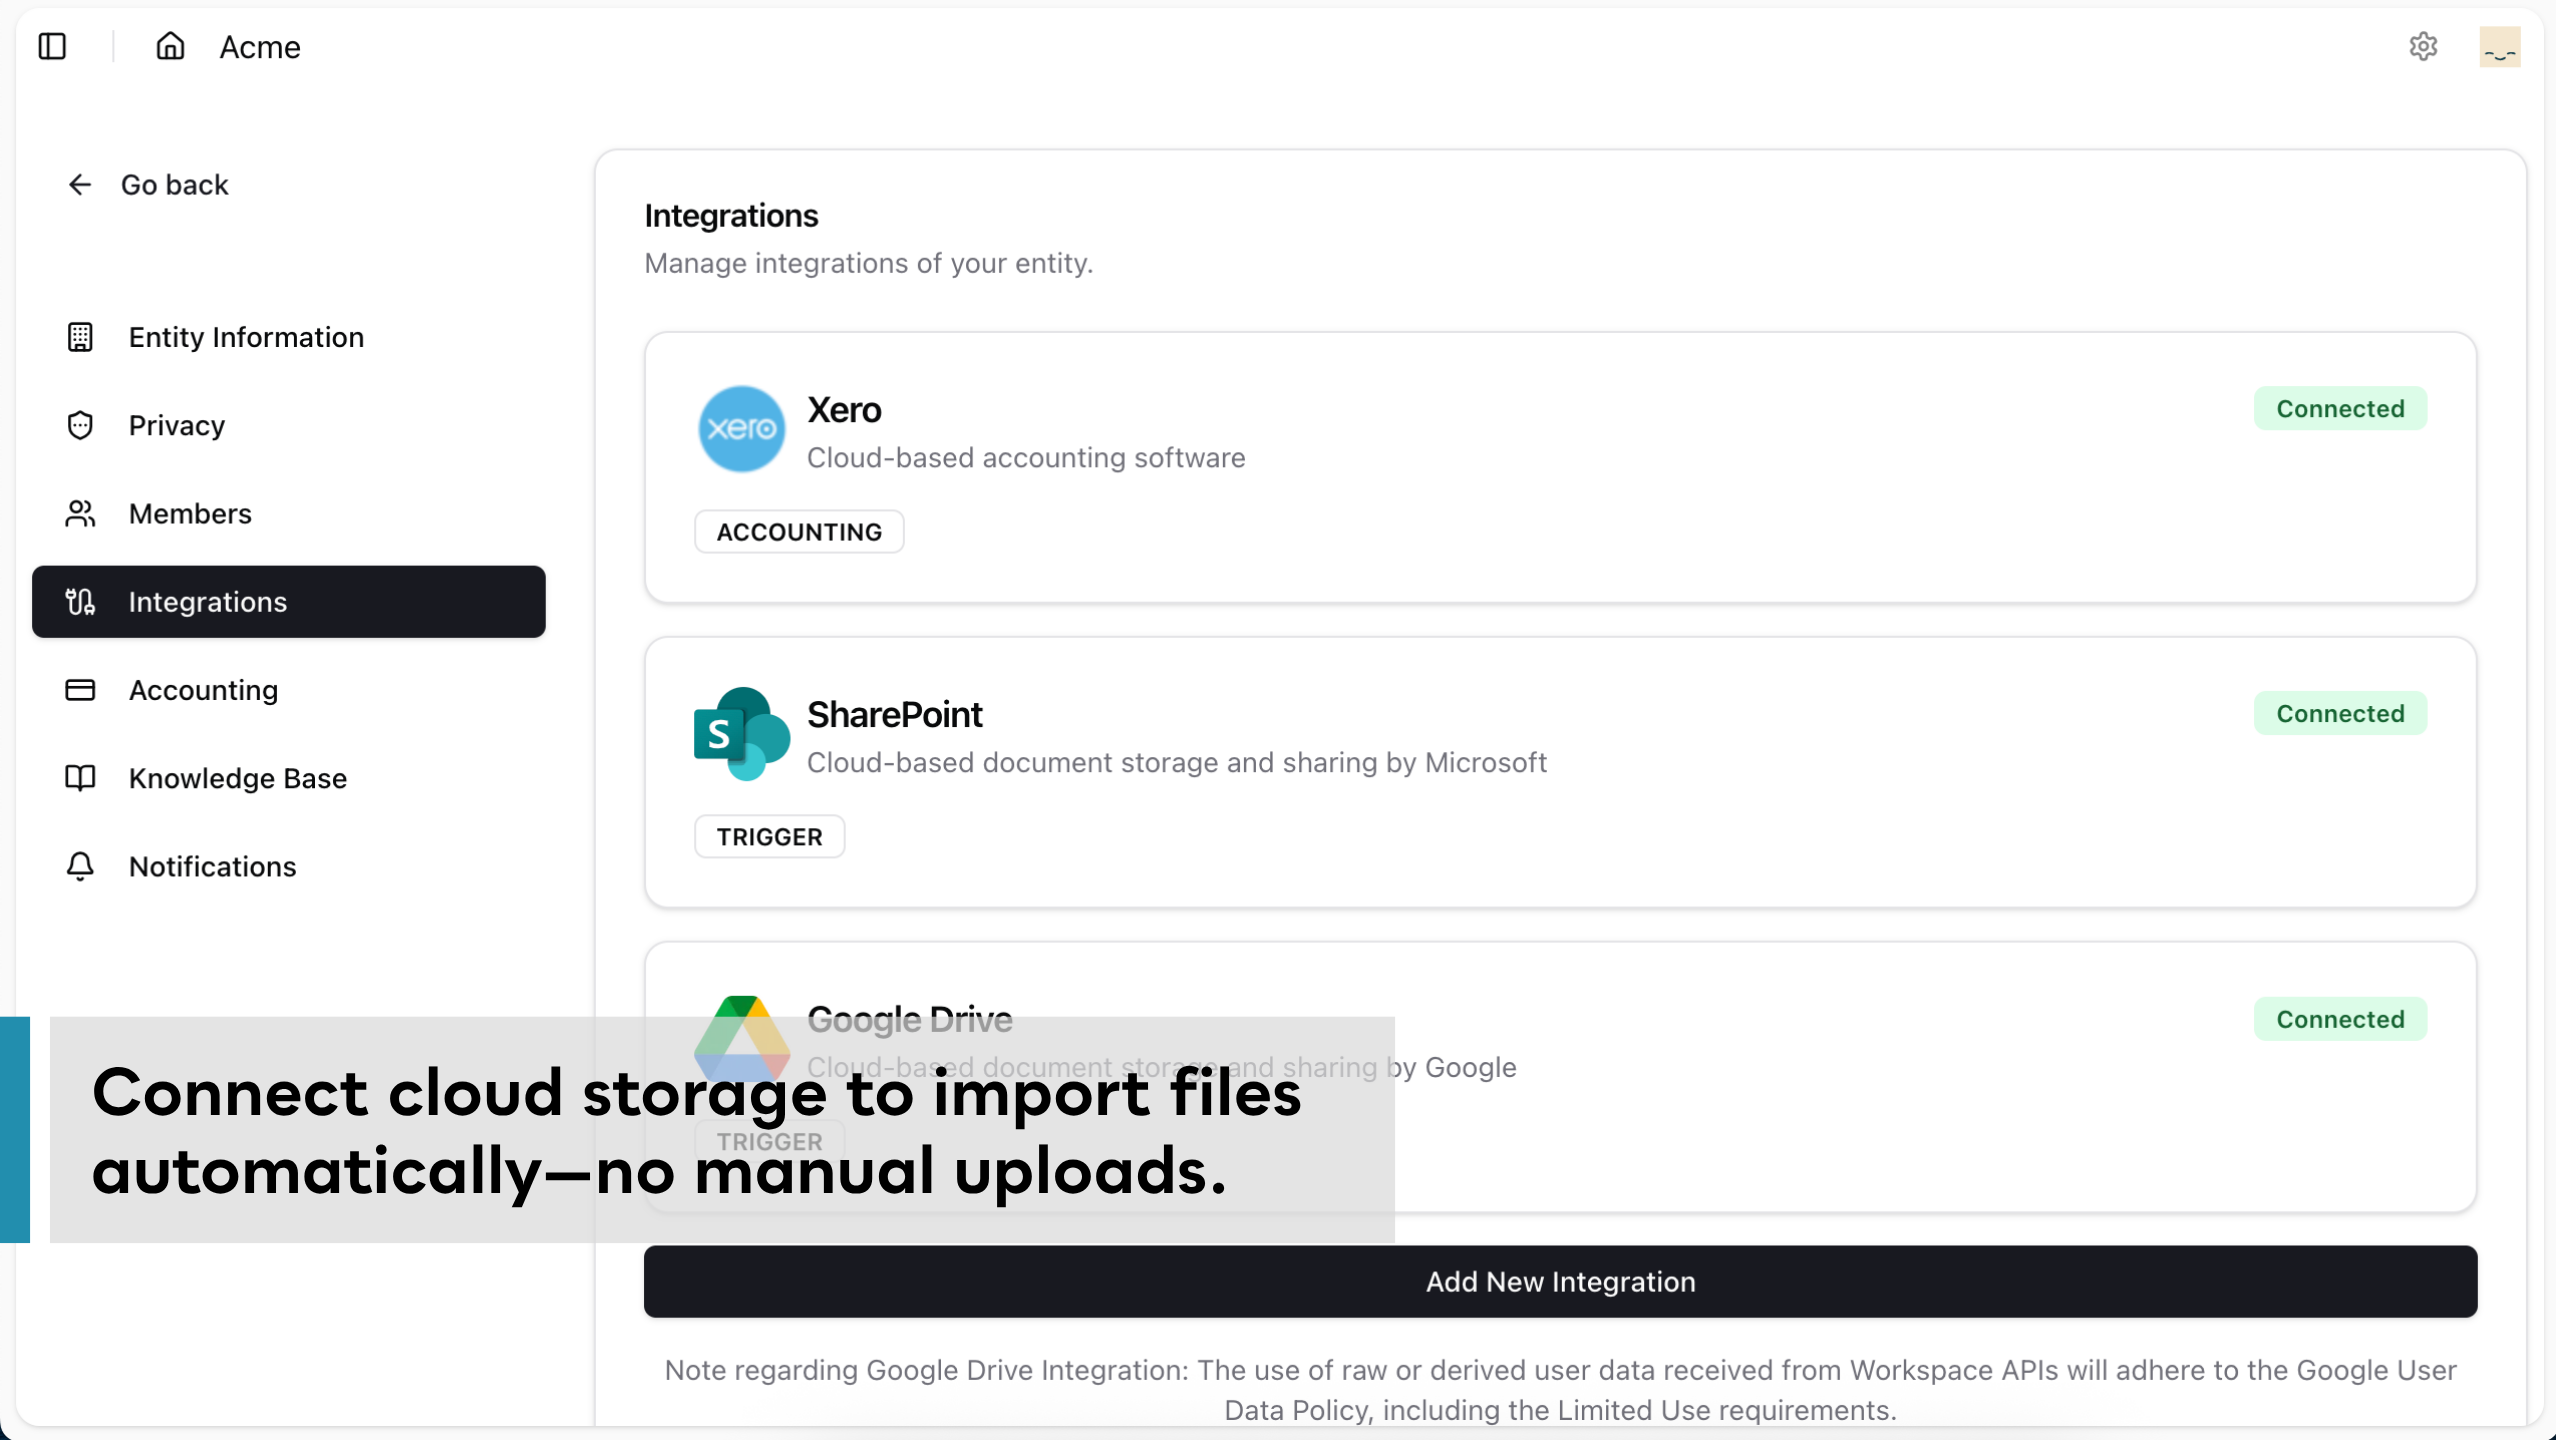The width and height of the screenshot is (2560, 1440).
Task: Click the Entity Information building icon
Action: (x=80, y=338)
